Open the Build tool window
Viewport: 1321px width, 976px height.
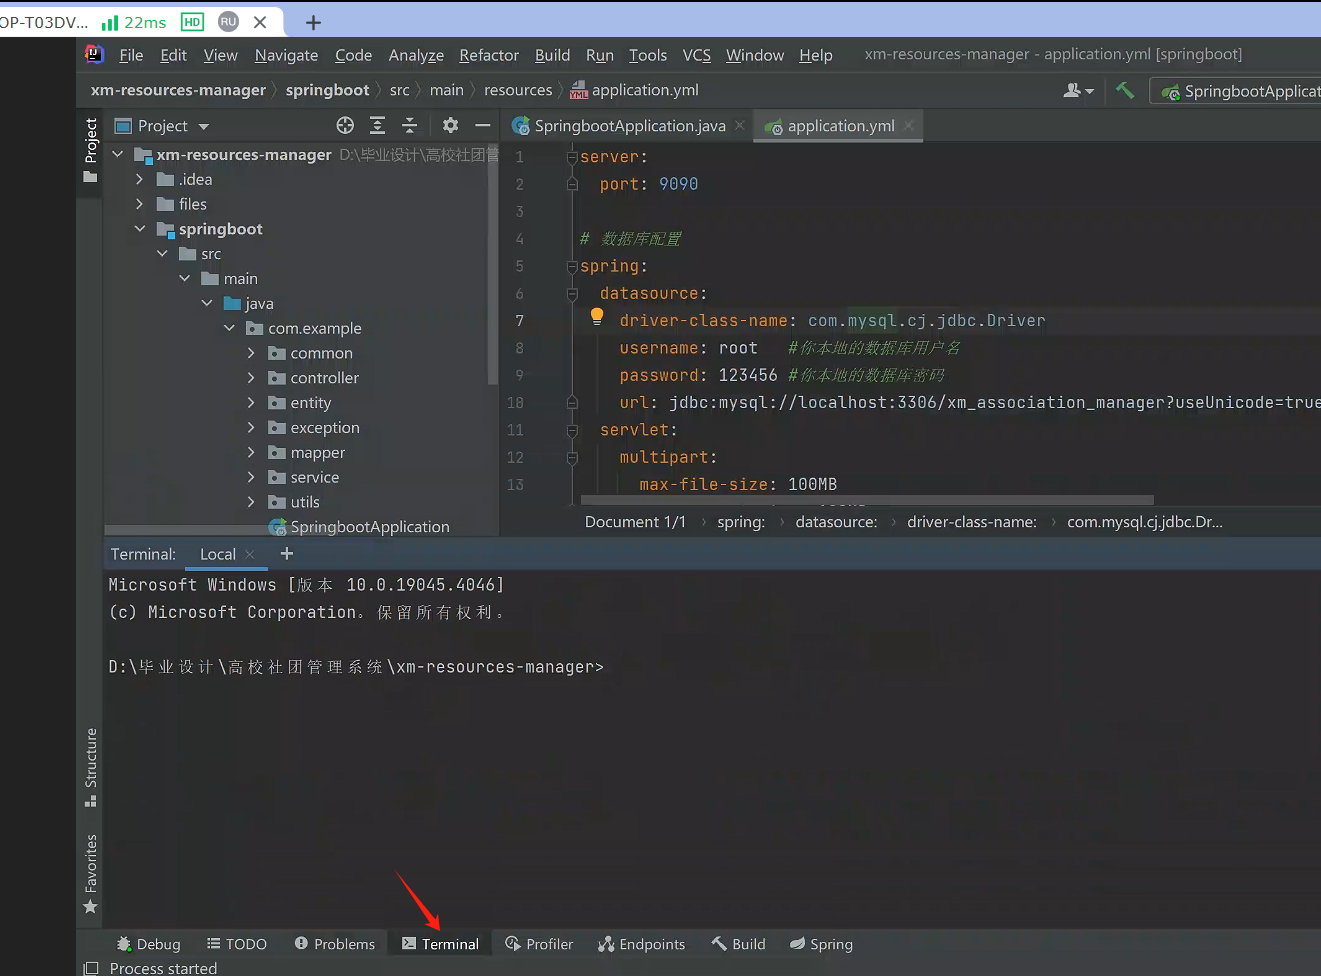(x=739, y=944)
